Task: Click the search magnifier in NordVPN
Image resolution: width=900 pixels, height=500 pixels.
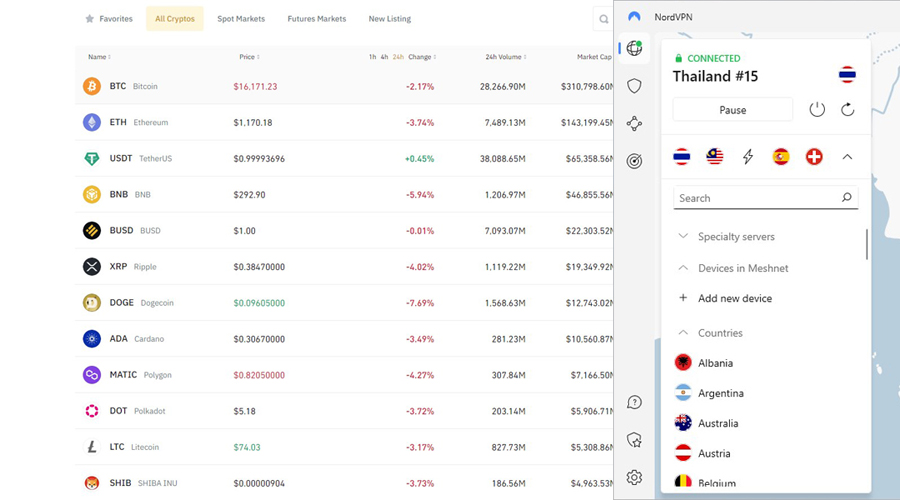Action: (x=847, y=197)
